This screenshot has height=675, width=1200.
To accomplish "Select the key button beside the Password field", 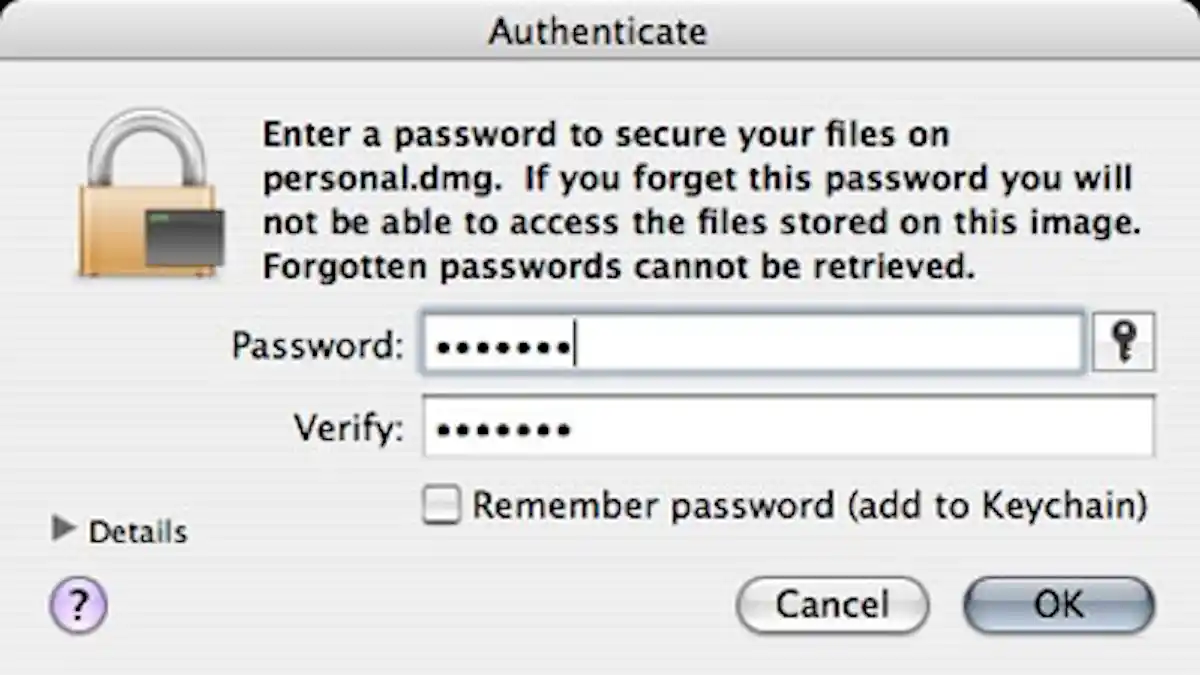I will click(x=1124, y=342).
